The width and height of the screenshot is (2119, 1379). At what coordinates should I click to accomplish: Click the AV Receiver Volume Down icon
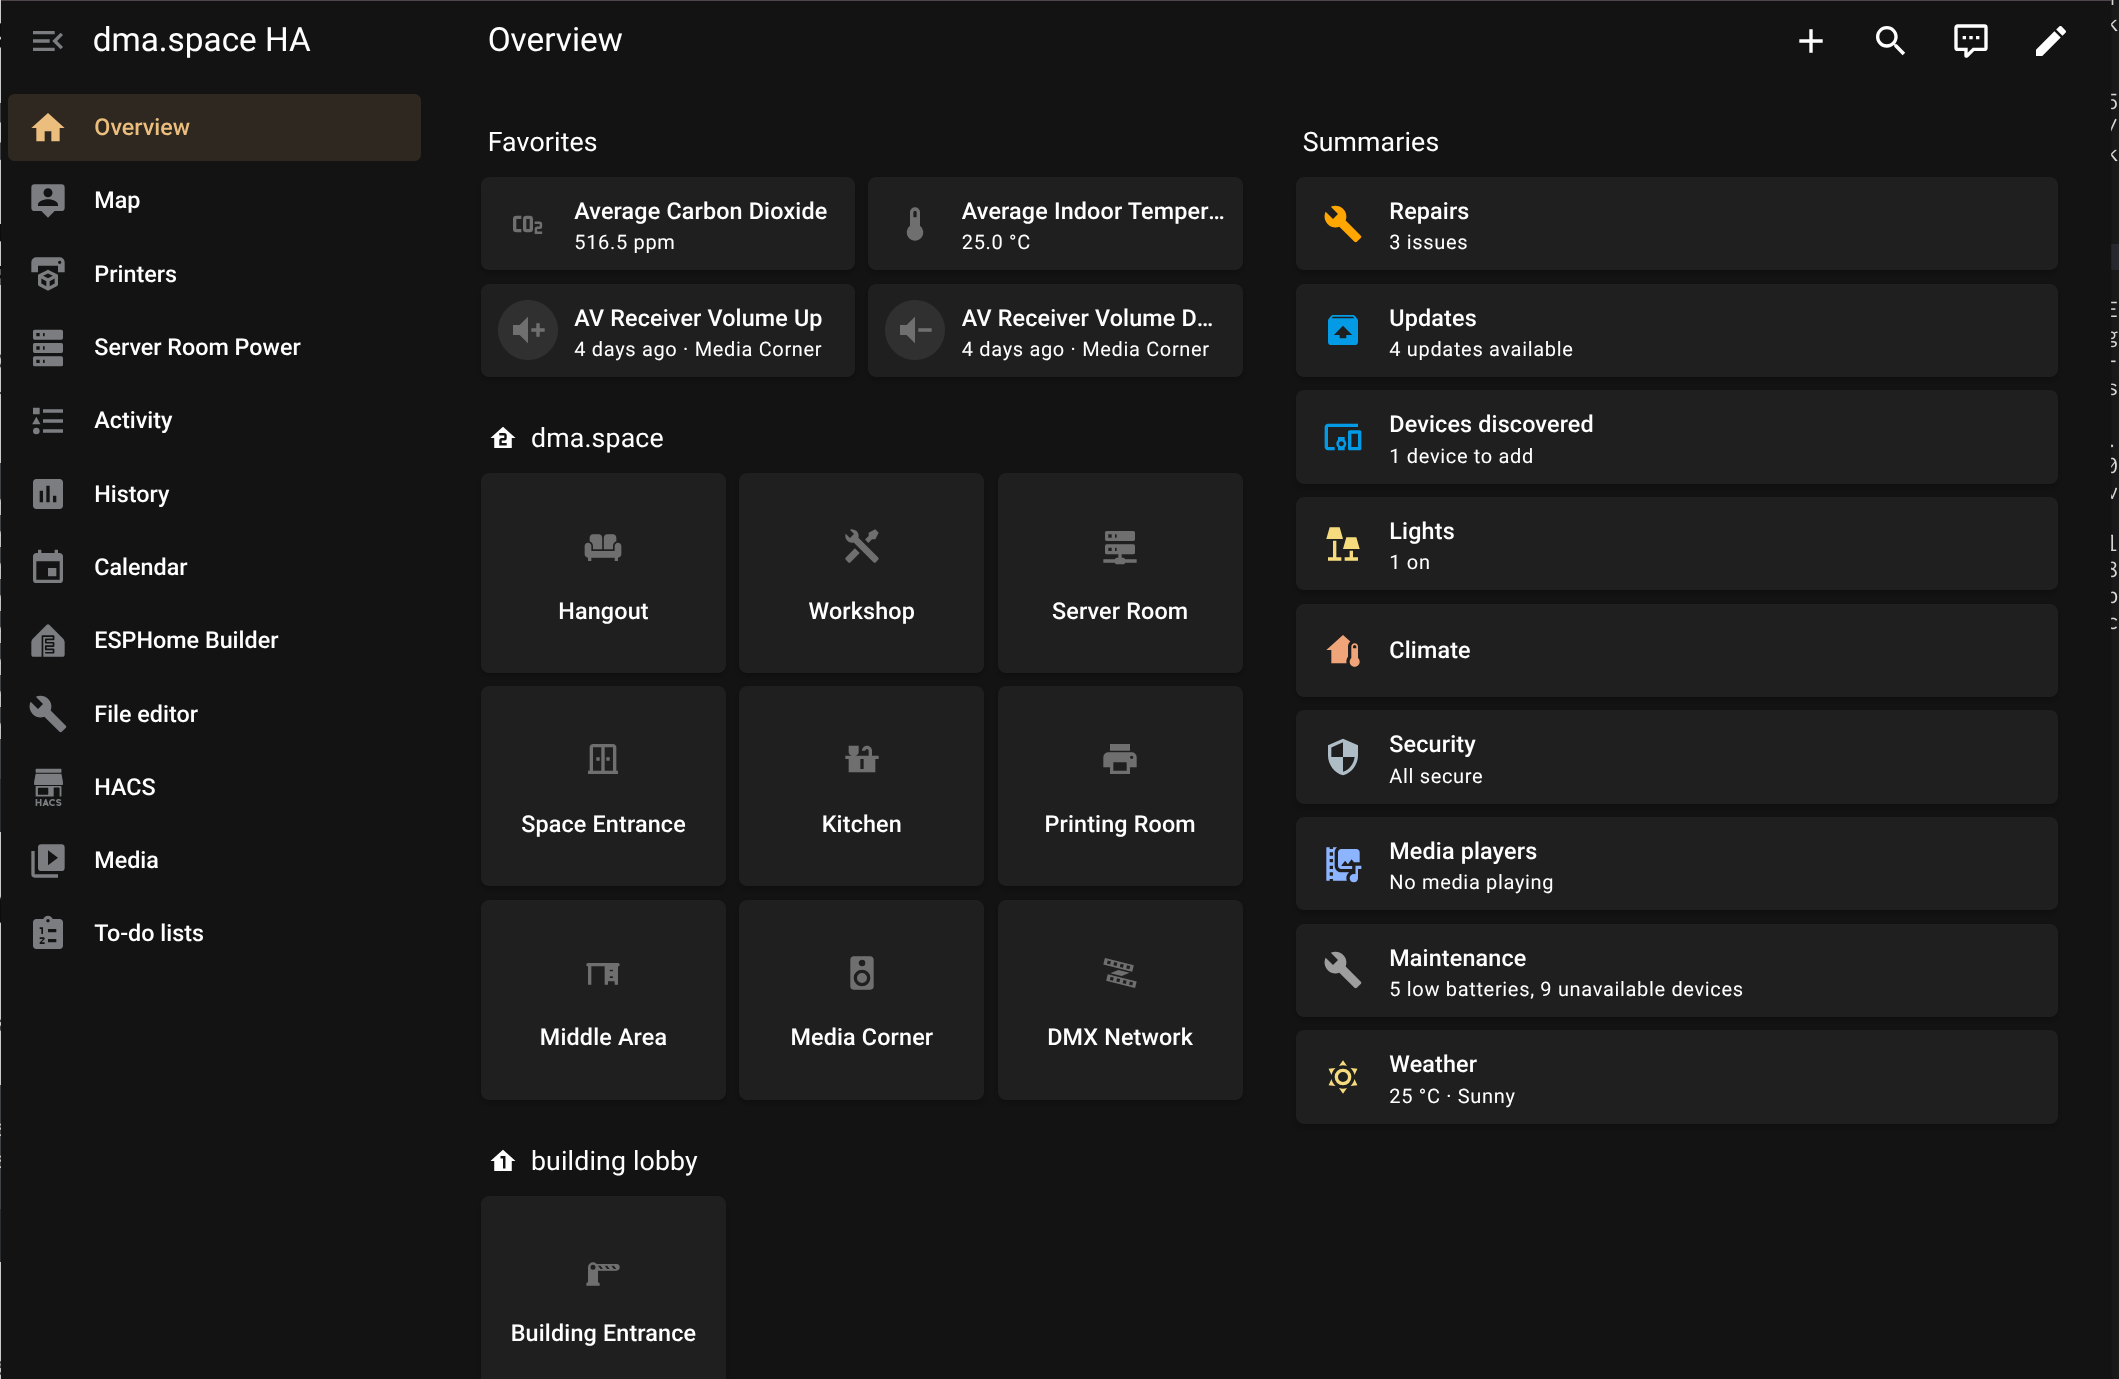[x=915, y=330]
